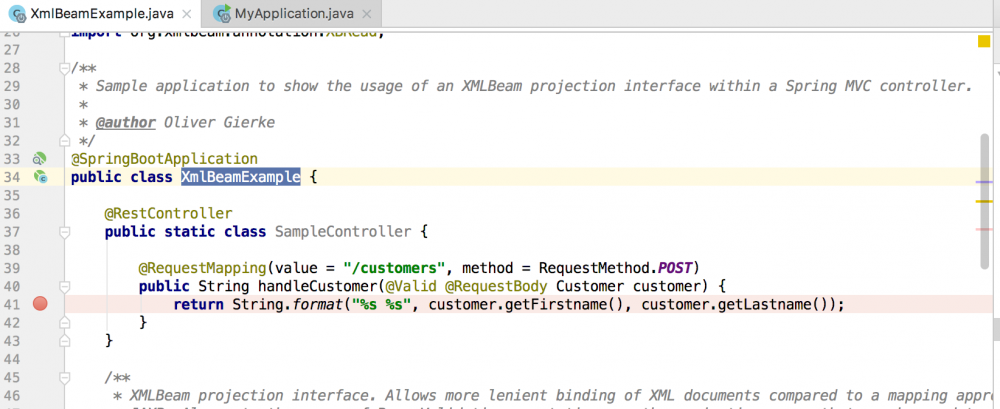The image size is (1000, 409).
Task: Click the @RestController annotation in code
Action: coord(168,214)
